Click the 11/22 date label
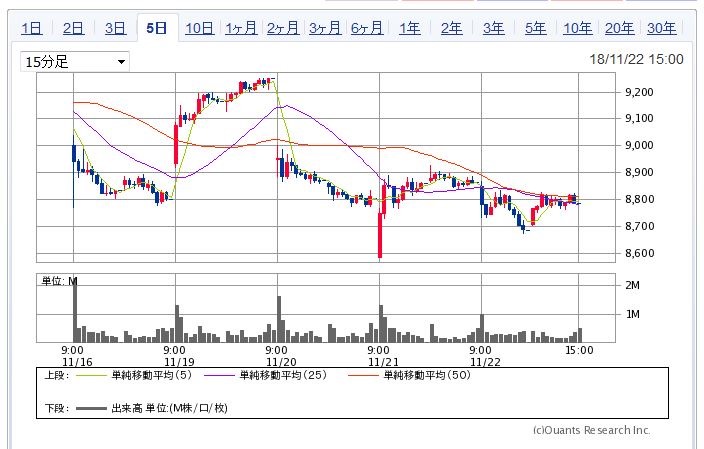This screenshot has width=704, height=449. [x=485, y=362]
